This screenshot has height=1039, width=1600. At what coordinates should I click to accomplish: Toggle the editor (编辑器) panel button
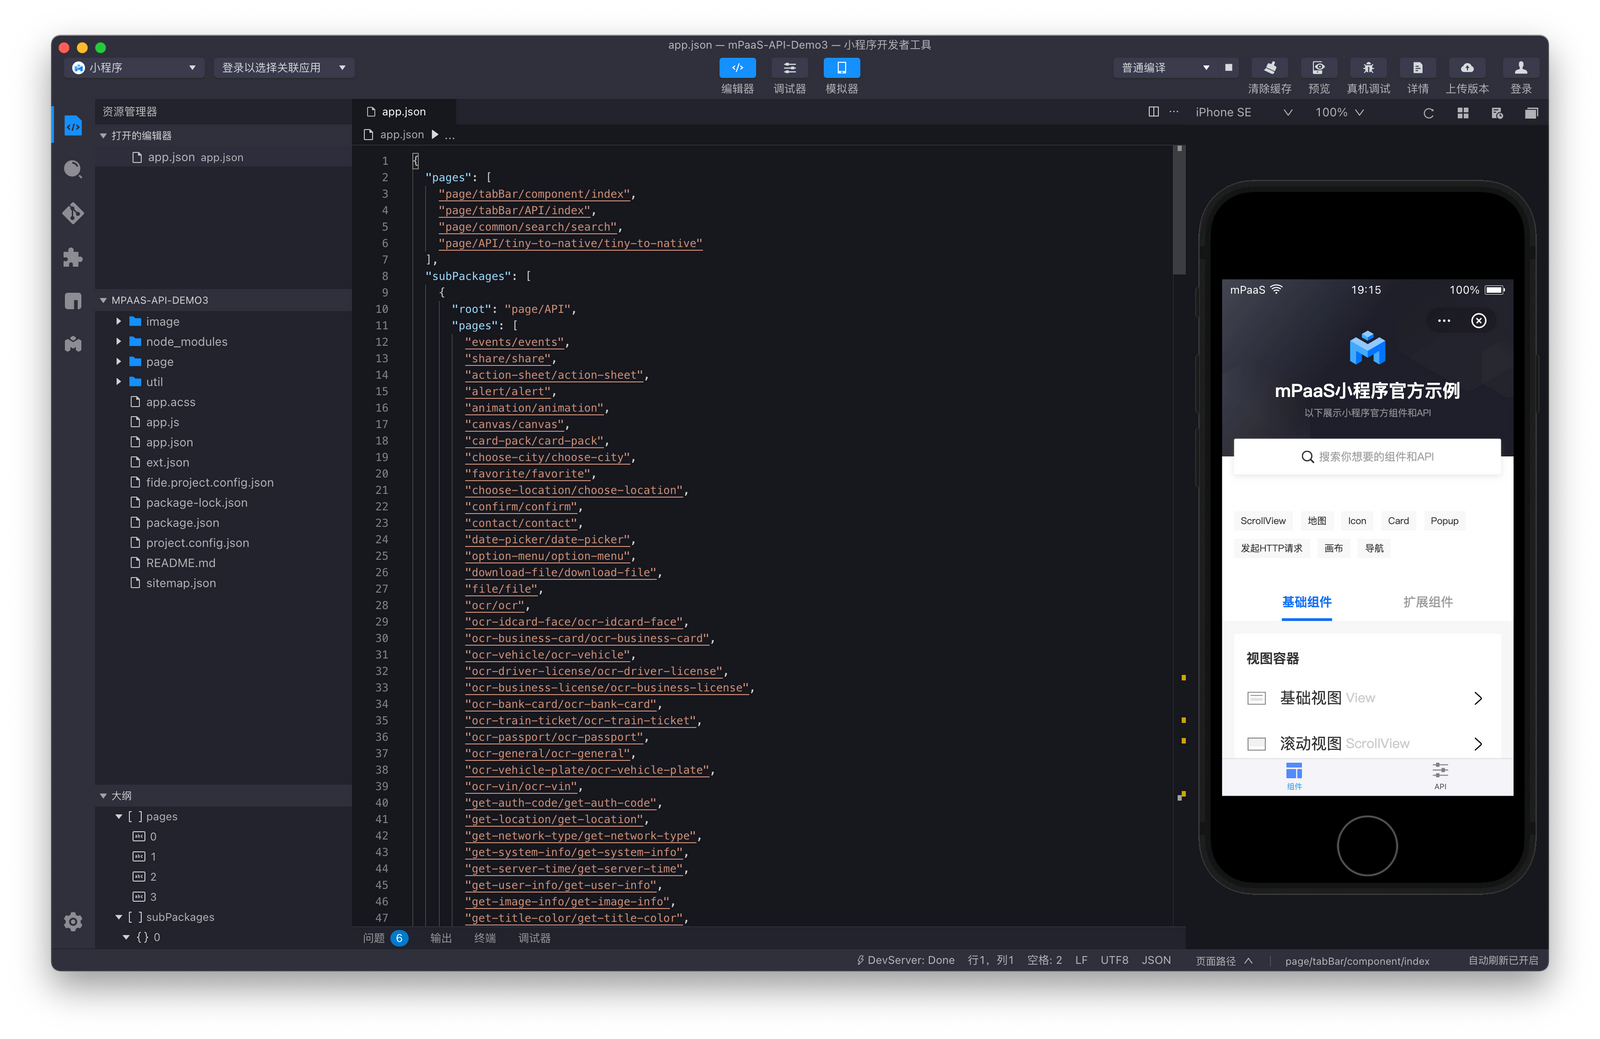click(x=738, y=68)
